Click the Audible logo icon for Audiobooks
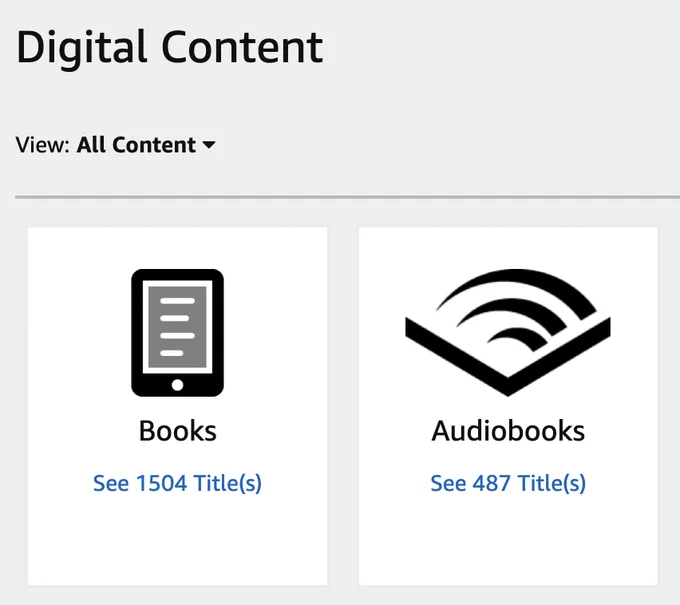This screenshot has width=680, height=605. point(508,332)
